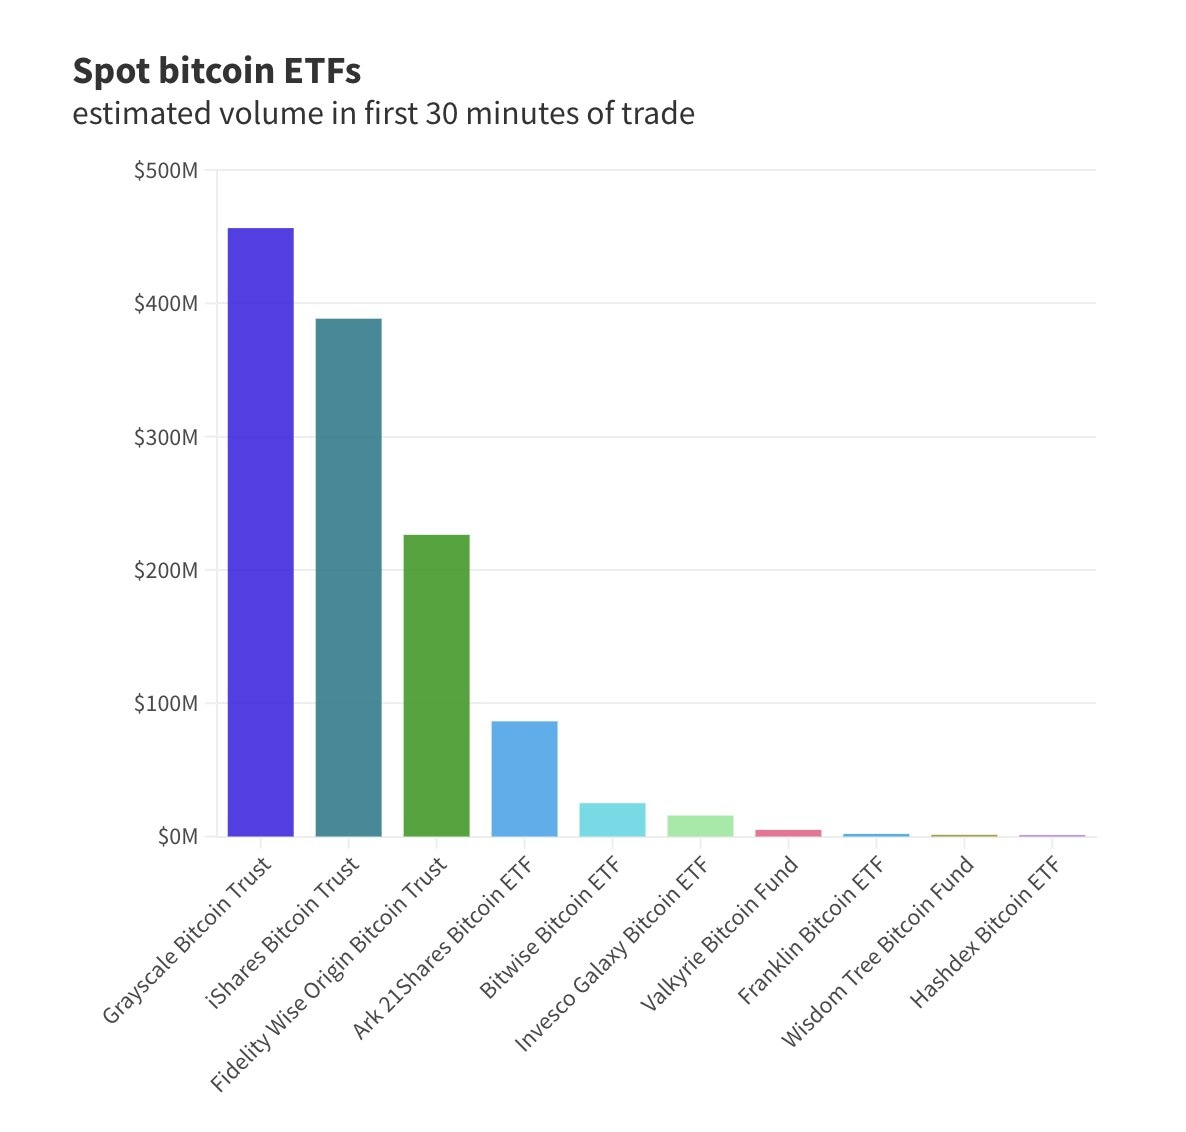Click the Valkyrie Bitcoin Fund axis label

[x=719, y=933]
